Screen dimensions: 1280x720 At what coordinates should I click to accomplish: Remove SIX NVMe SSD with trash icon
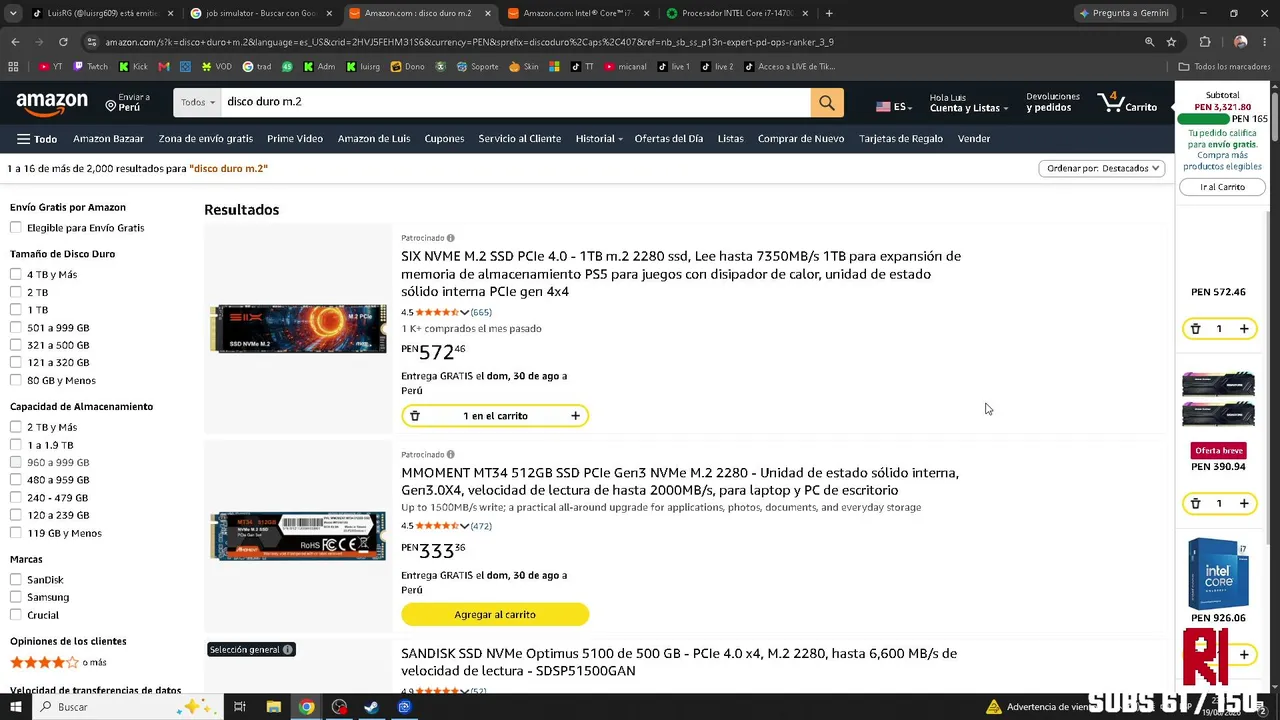pyautogui.click(x=415, y=416)
